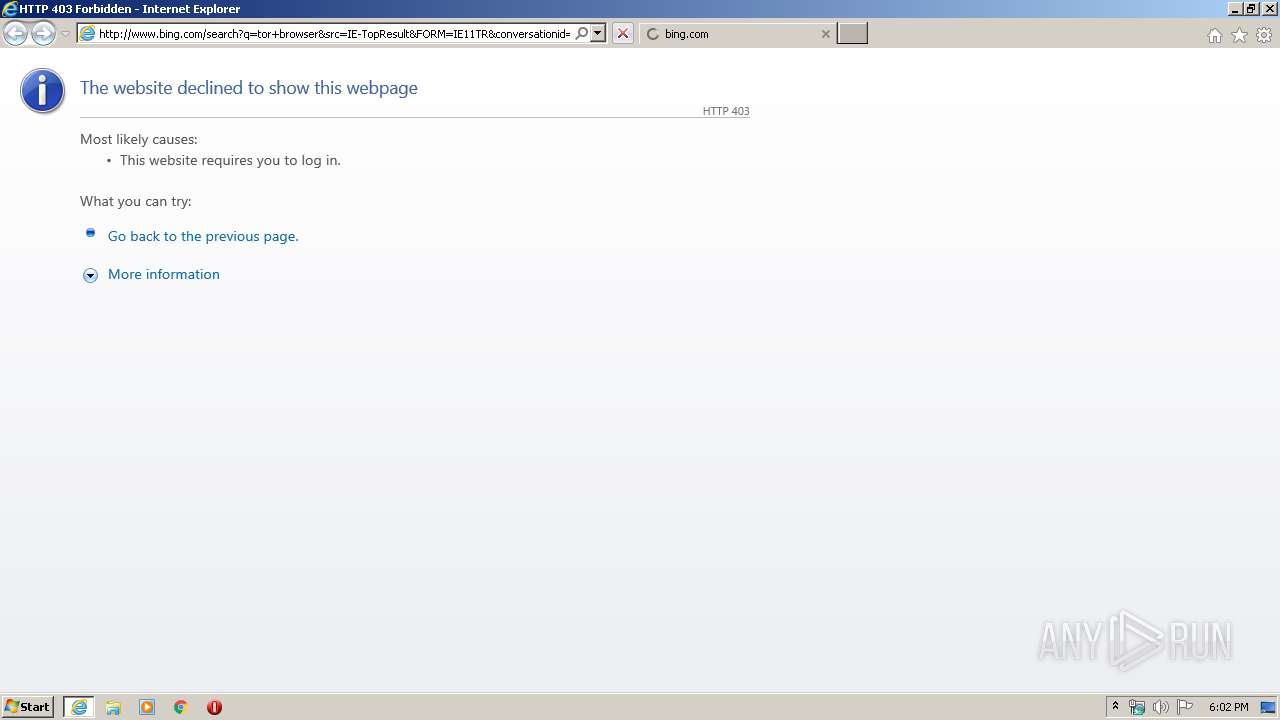Open network status tray icon

coord(1137,707)
